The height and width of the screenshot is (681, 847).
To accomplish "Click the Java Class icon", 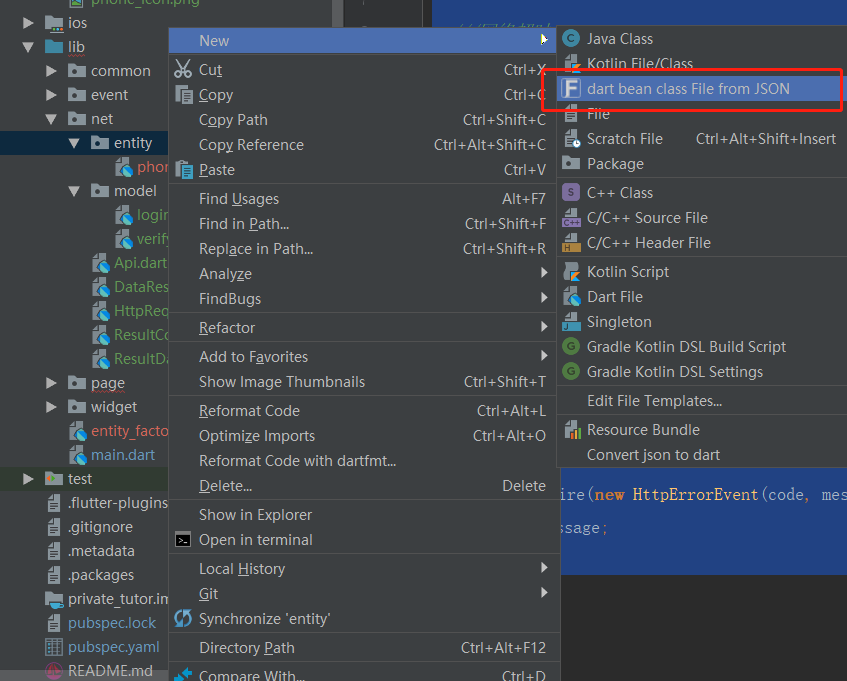I will point(571,38).
